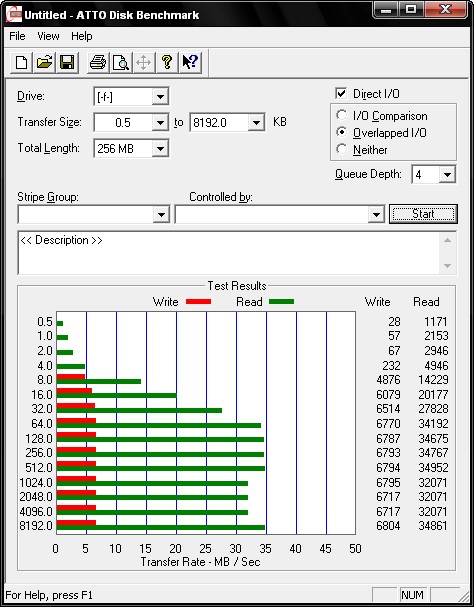474x607 pixels.
Task: Print results using the printer icon
Action: tap(98, 62)
